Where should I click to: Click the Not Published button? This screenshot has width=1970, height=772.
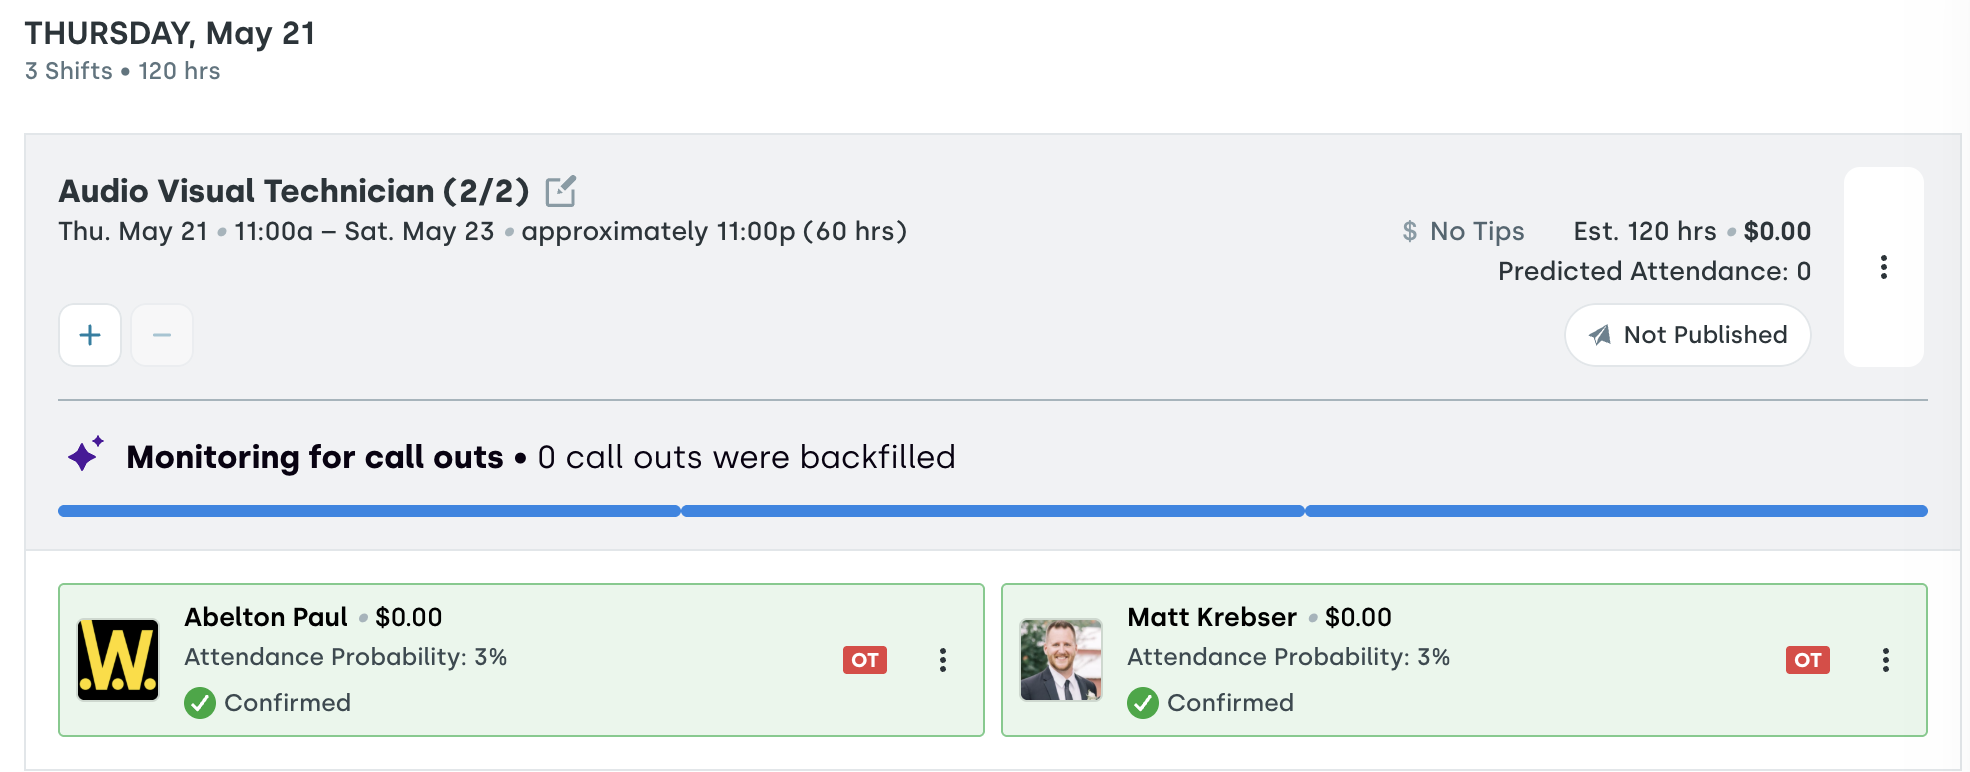1688,335
